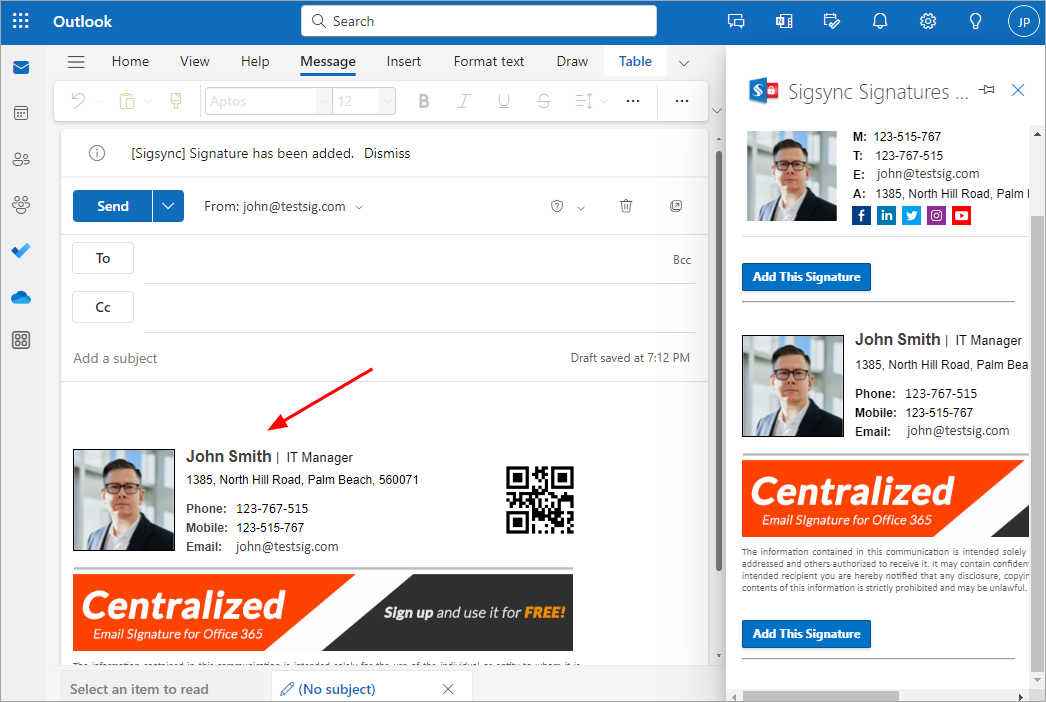The height and width of the screenshot is (702, 1046).
Task: Open the From address dropdown
Action: (x=359, y=207)
